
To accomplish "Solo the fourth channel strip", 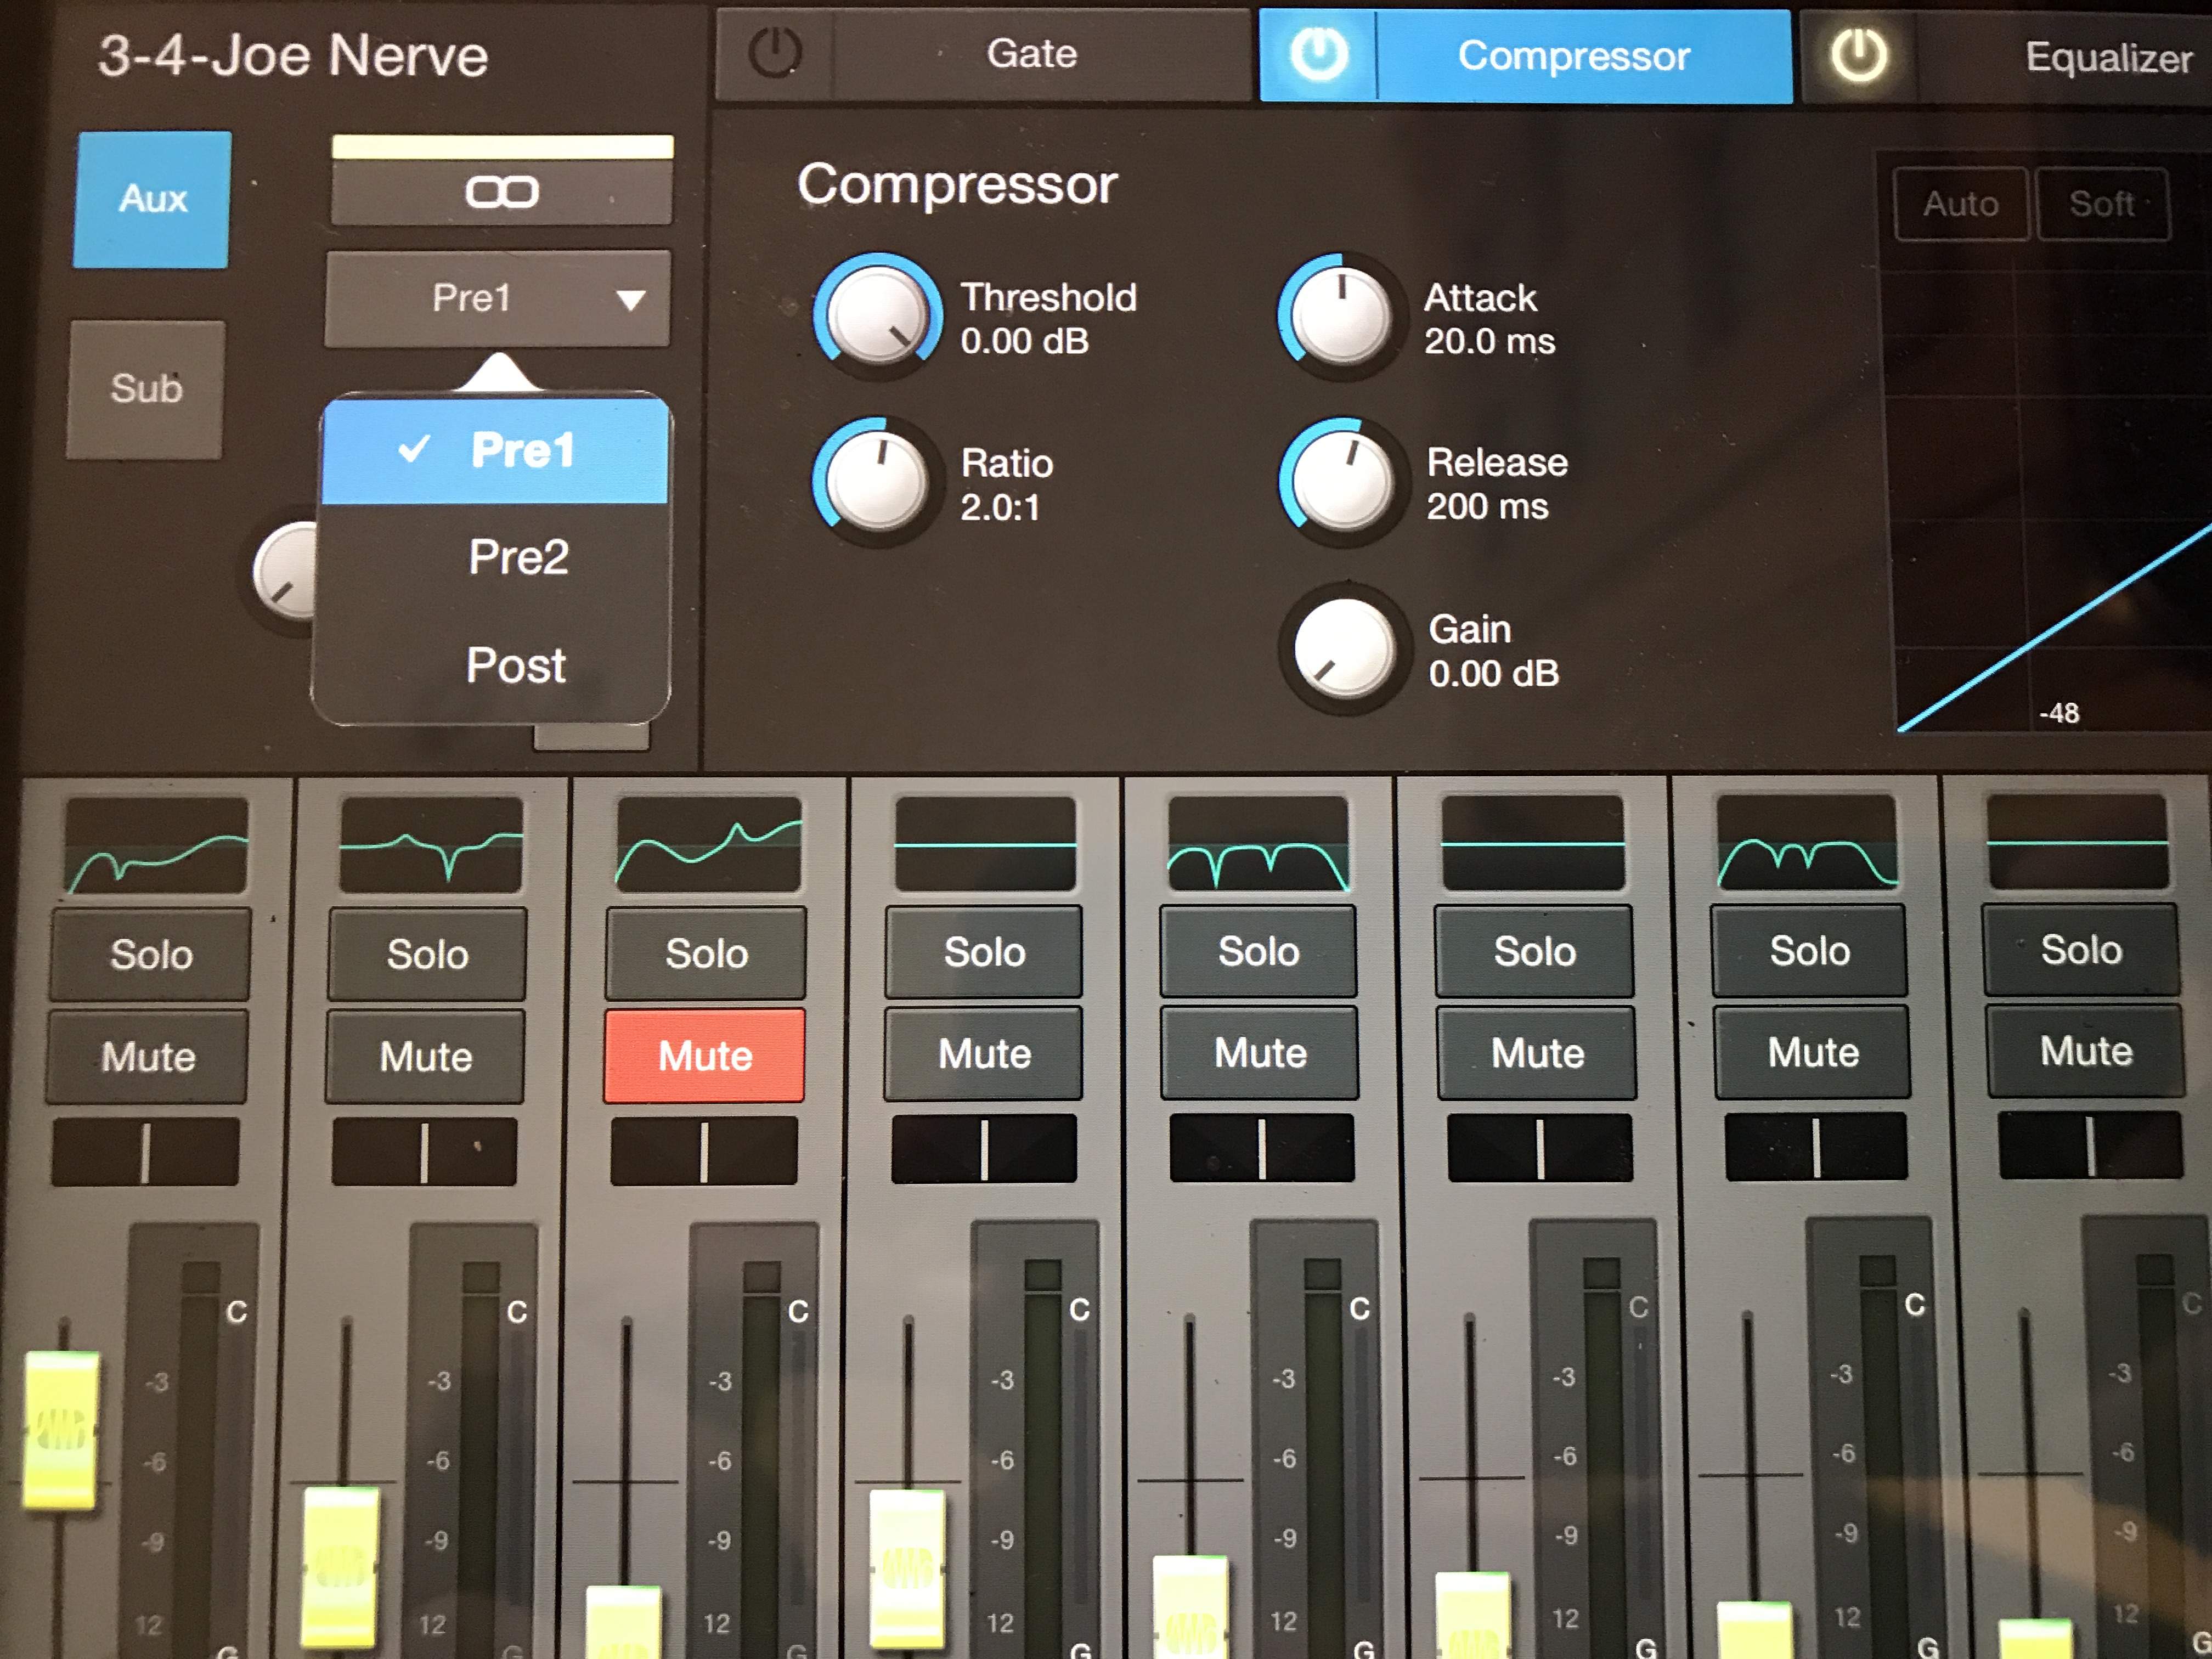I will tap(984, 952).
